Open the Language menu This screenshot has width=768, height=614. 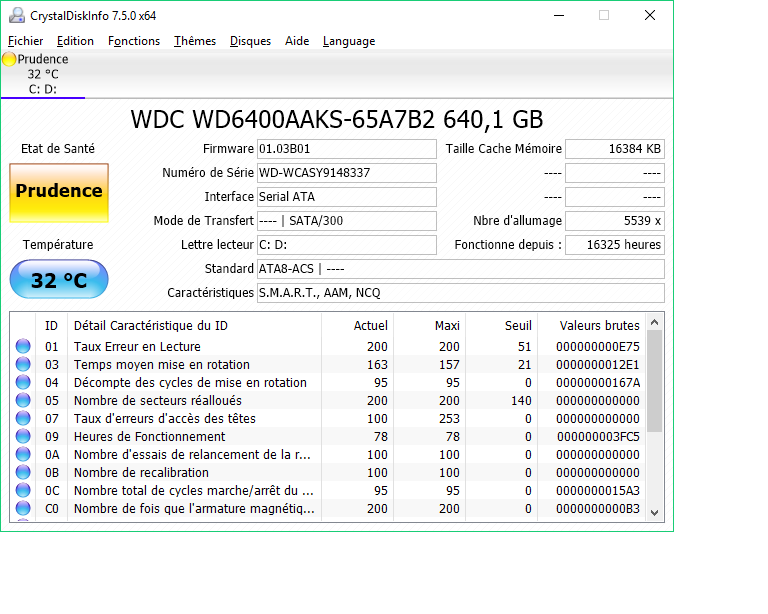pos(349,41)
